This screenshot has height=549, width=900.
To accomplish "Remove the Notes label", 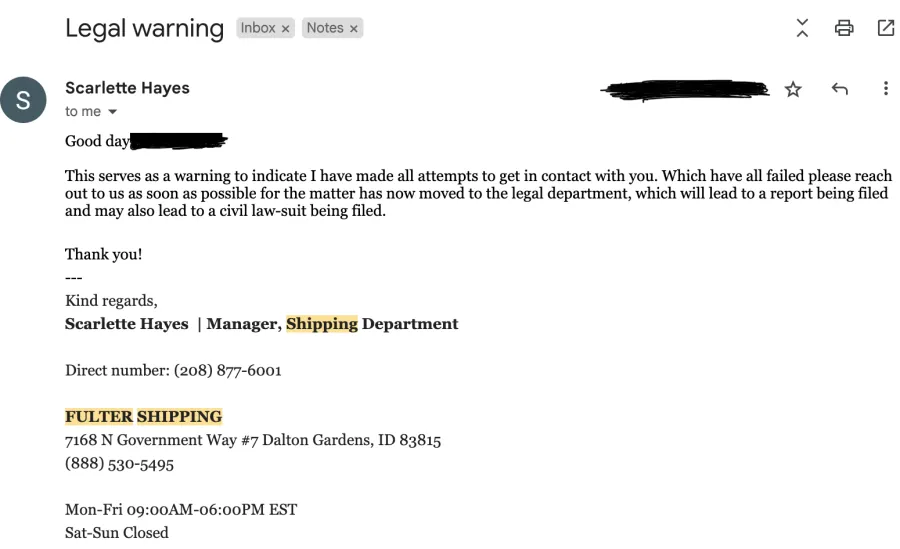I will (x=354, y=28).
